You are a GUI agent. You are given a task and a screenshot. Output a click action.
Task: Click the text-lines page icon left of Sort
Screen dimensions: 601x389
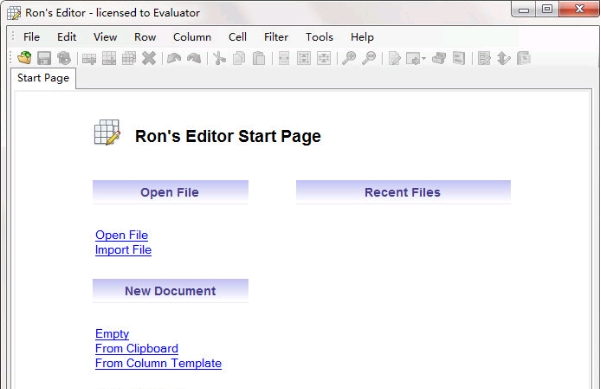pos(484,58)
